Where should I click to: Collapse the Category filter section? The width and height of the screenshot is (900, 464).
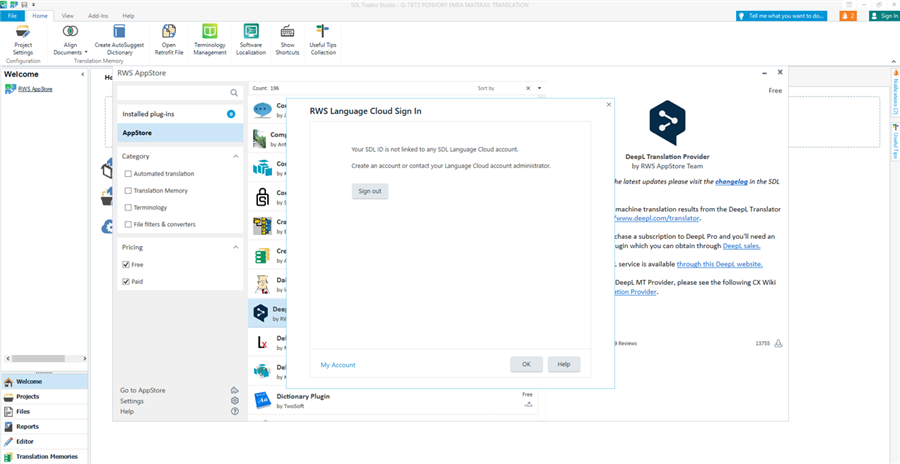[x=235, y=156]
